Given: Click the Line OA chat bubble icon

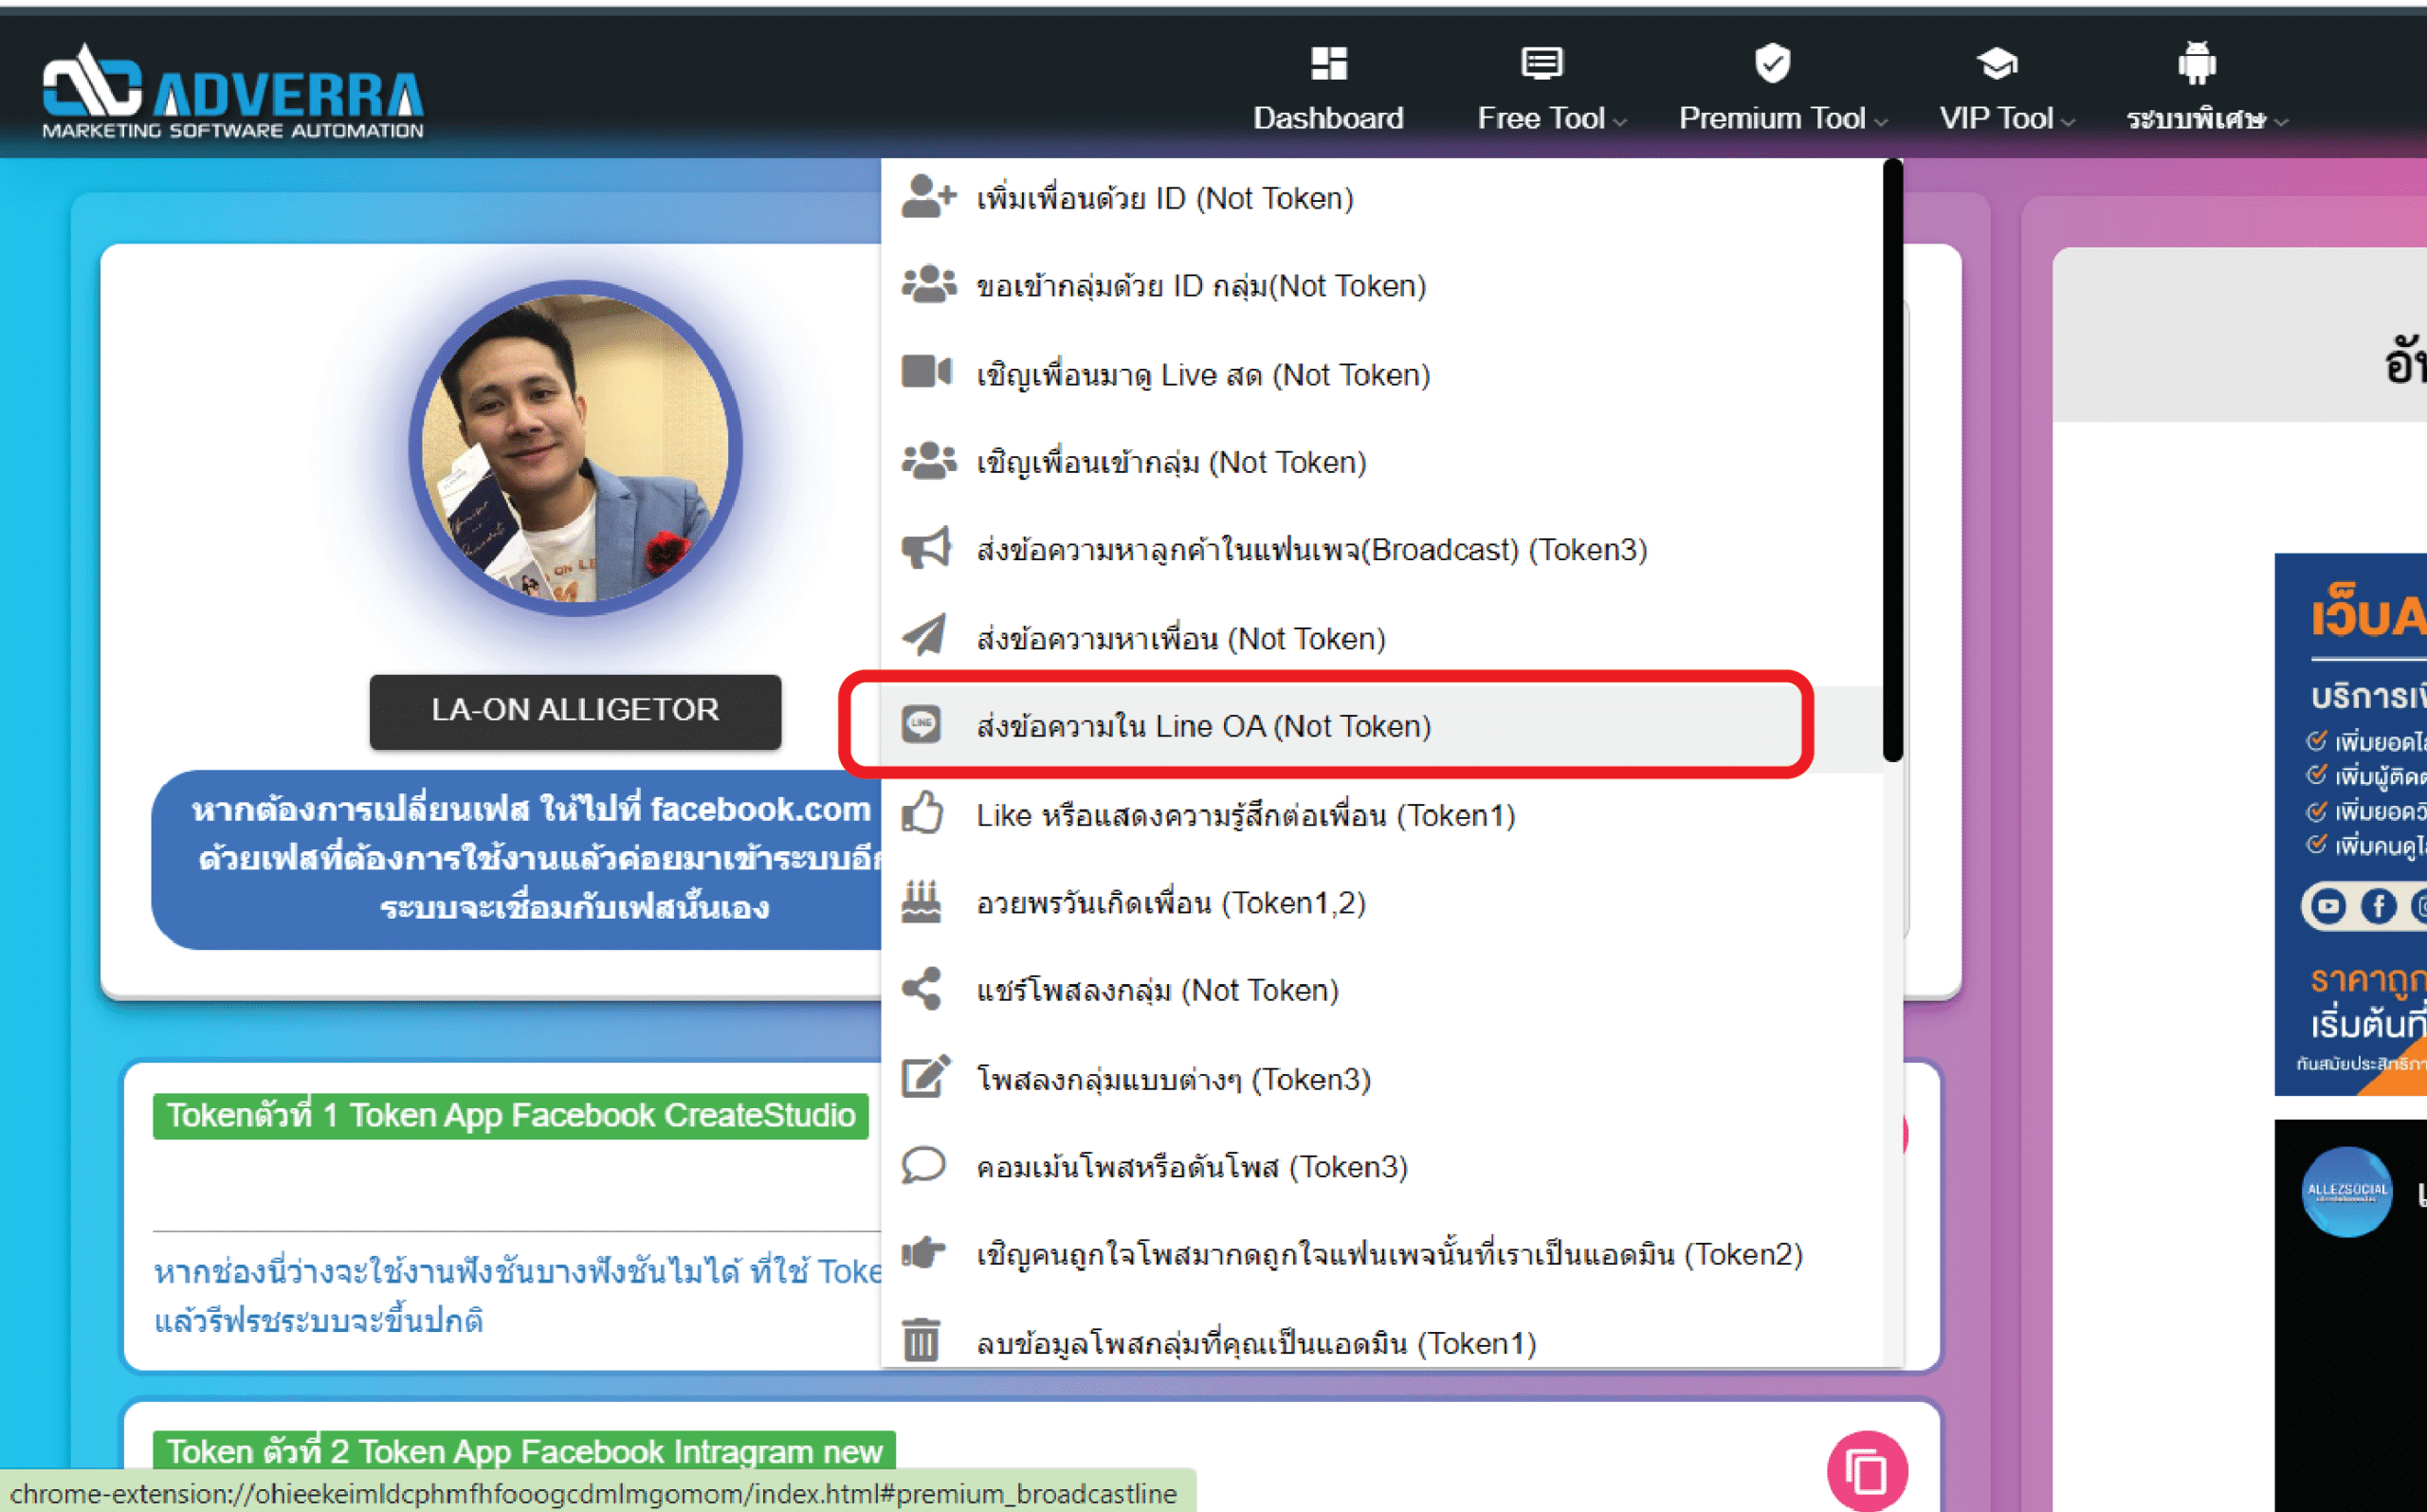Looking at the screenshot, I should [x=921, y=724].
